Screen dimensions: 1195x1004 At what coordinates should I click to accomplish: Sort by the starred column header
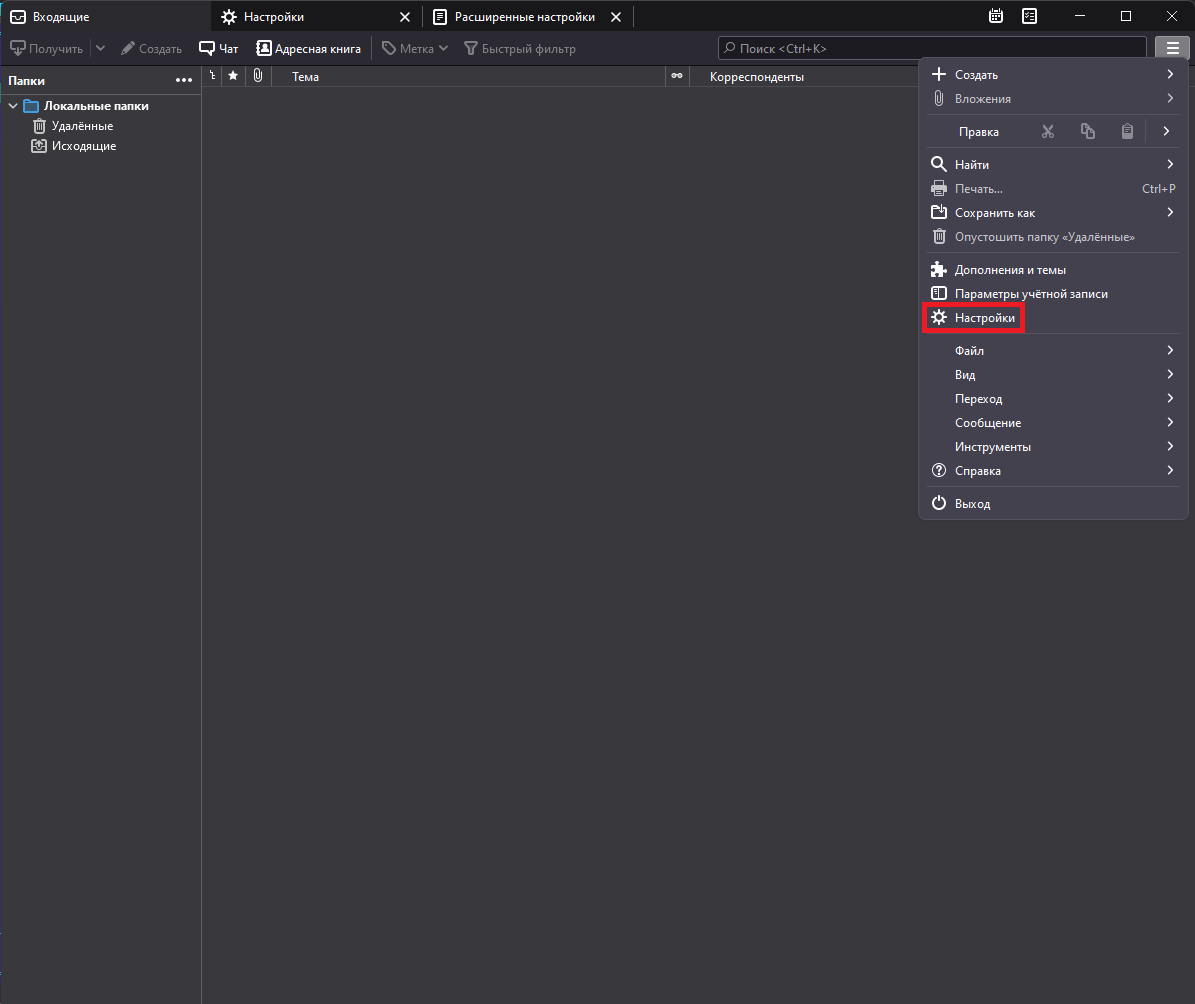(x=233, y=76)
